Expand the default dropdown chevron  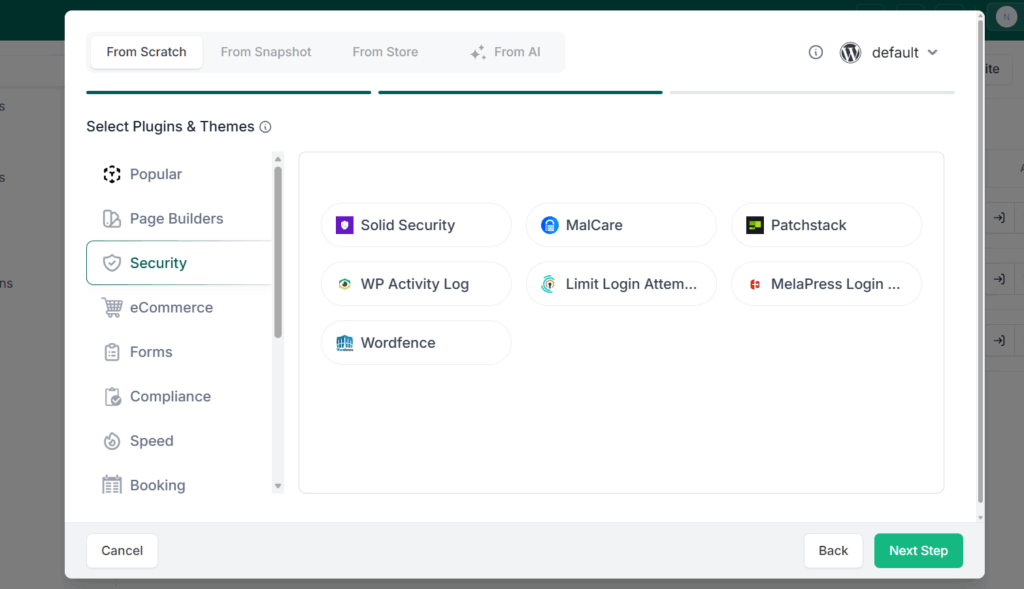933,52
